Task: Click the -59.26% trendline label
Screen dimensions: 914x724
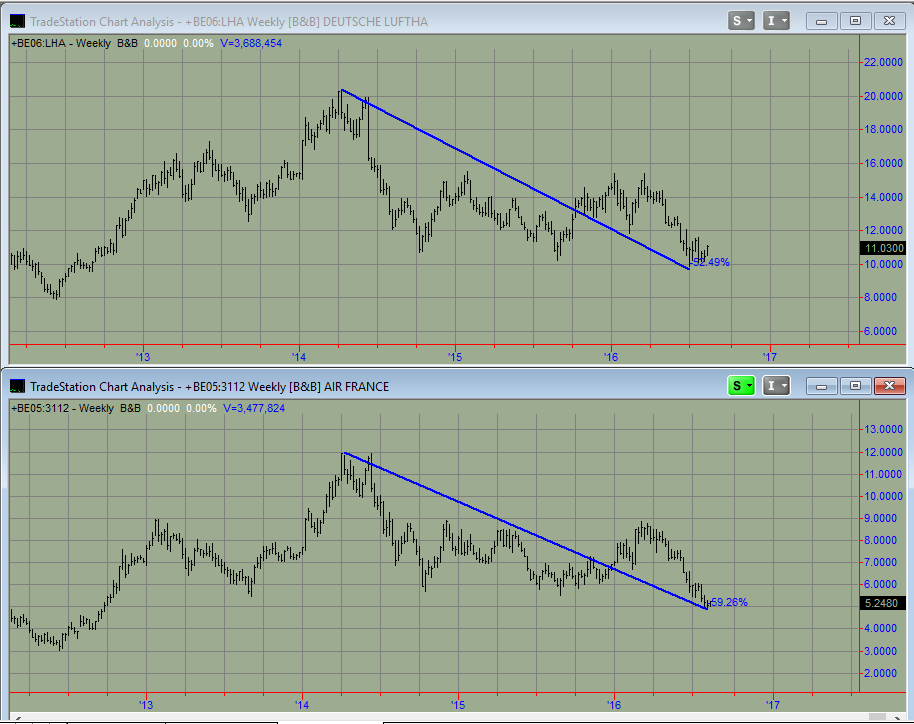Action: pyautogui.click(x=728, y=602)
